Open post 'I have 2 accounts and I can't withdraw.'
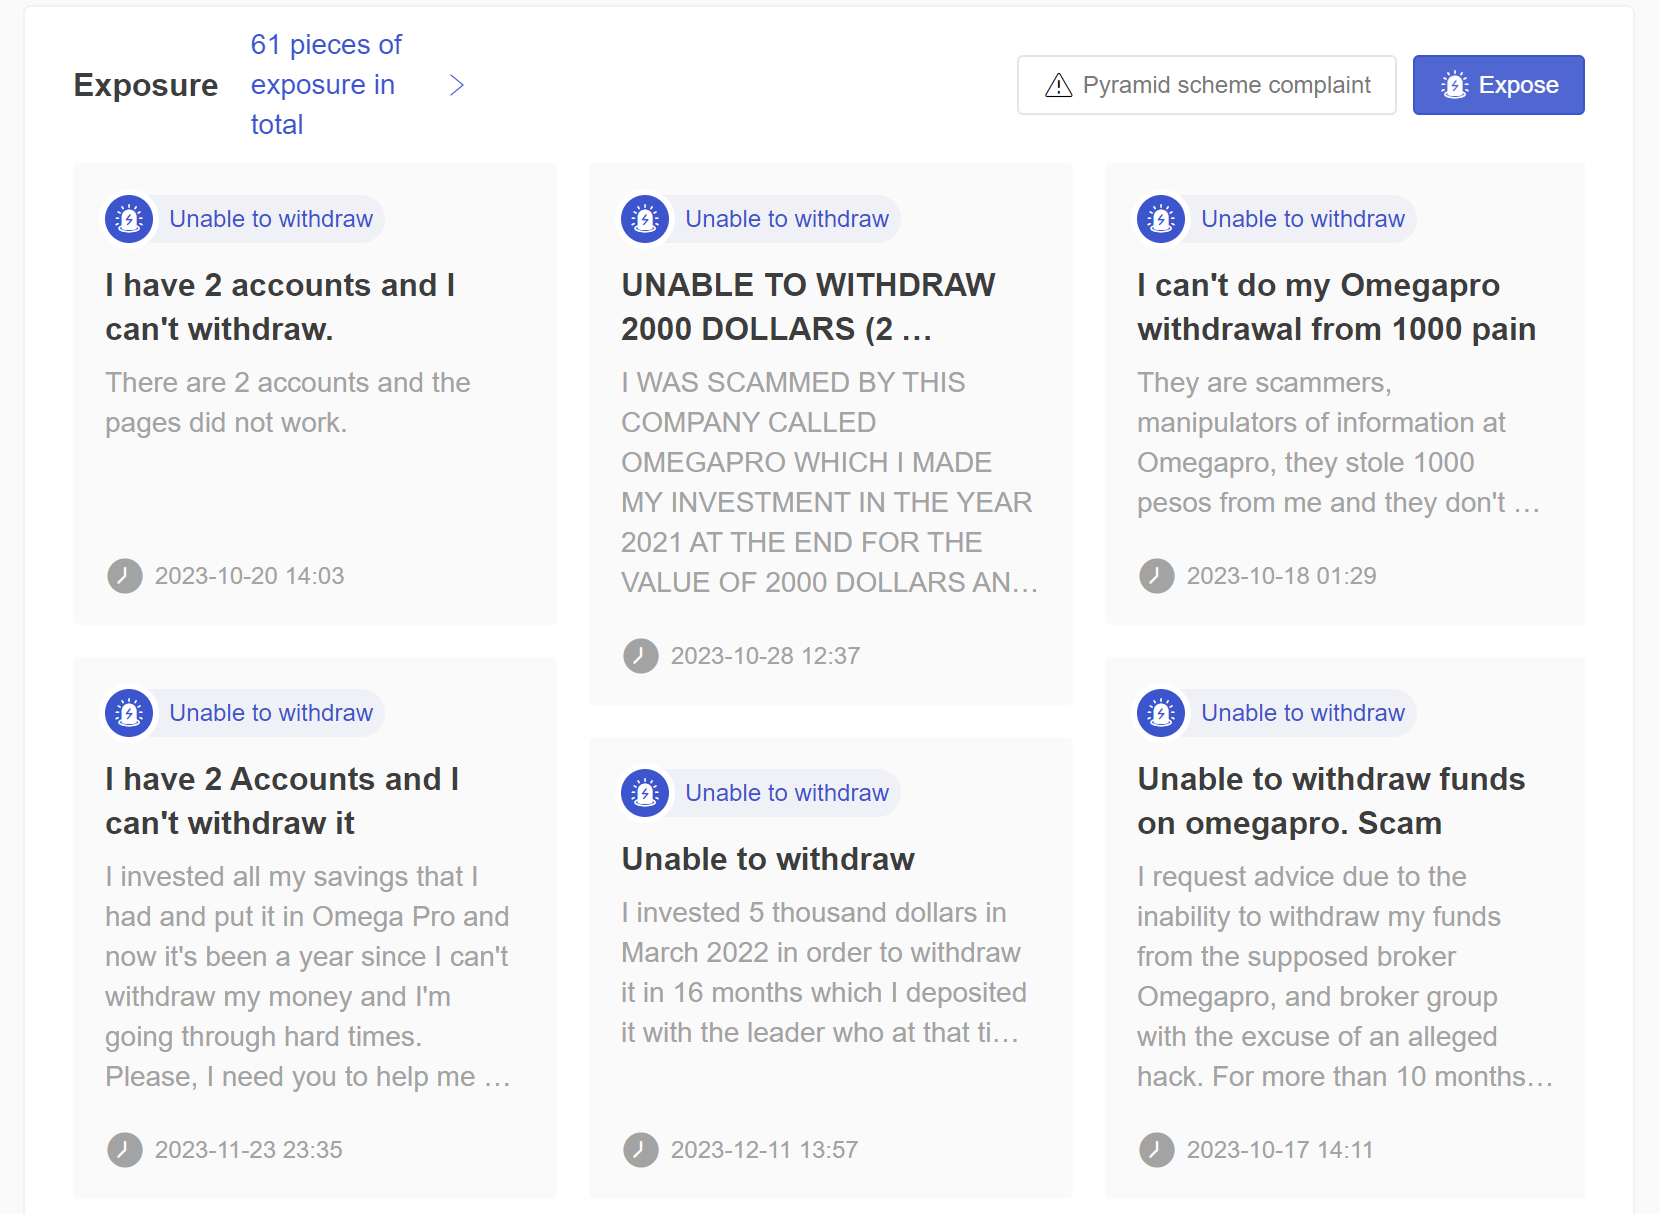Viewport: 1660px width, 1214px height. 280,307
